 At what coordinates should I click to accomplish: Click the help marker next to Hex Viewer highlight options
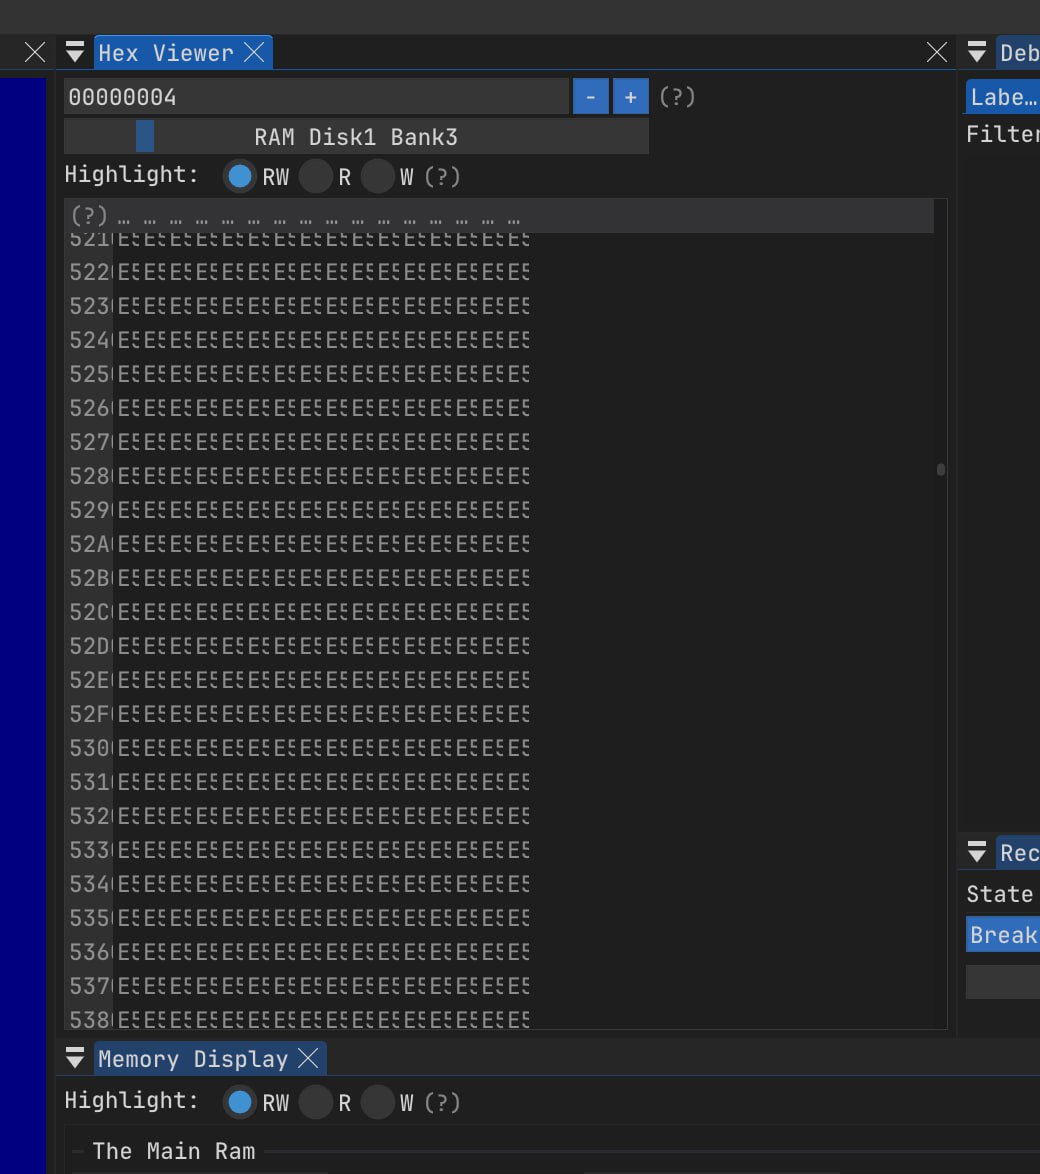pyautogui.click(x=442, y=177)
